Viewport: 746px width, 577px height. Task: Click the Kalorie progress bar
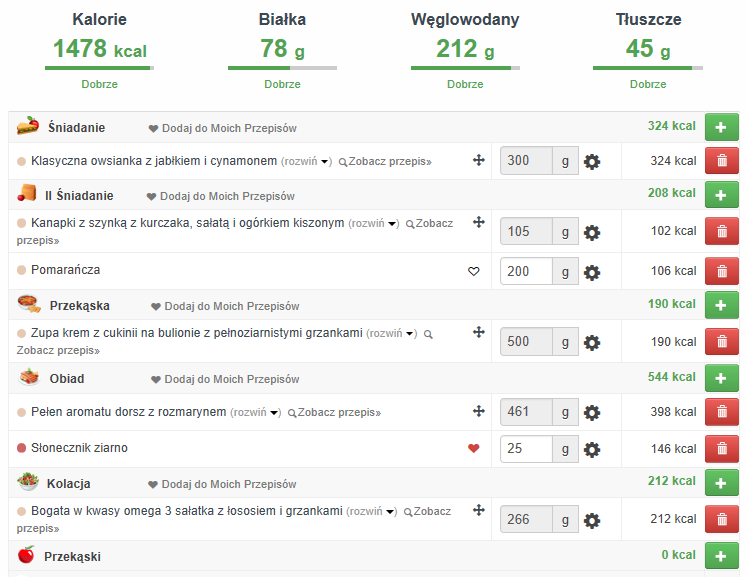pyautogui.click(x=99, y=68)
